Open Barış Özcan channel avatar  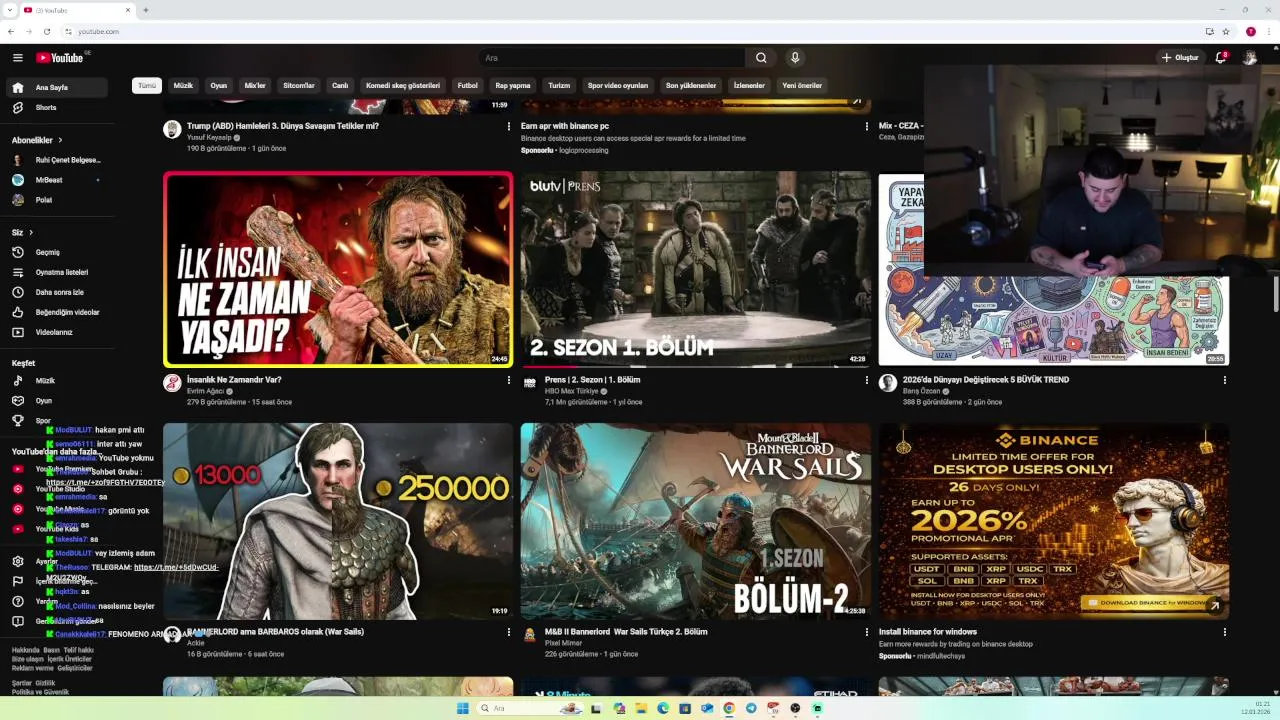pos(887,383)
